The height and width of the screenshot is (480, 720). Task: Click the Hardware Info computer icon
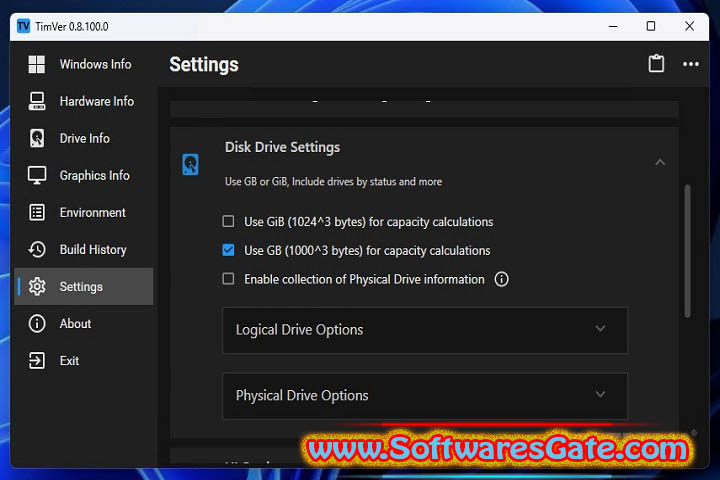tap(37, 101)
